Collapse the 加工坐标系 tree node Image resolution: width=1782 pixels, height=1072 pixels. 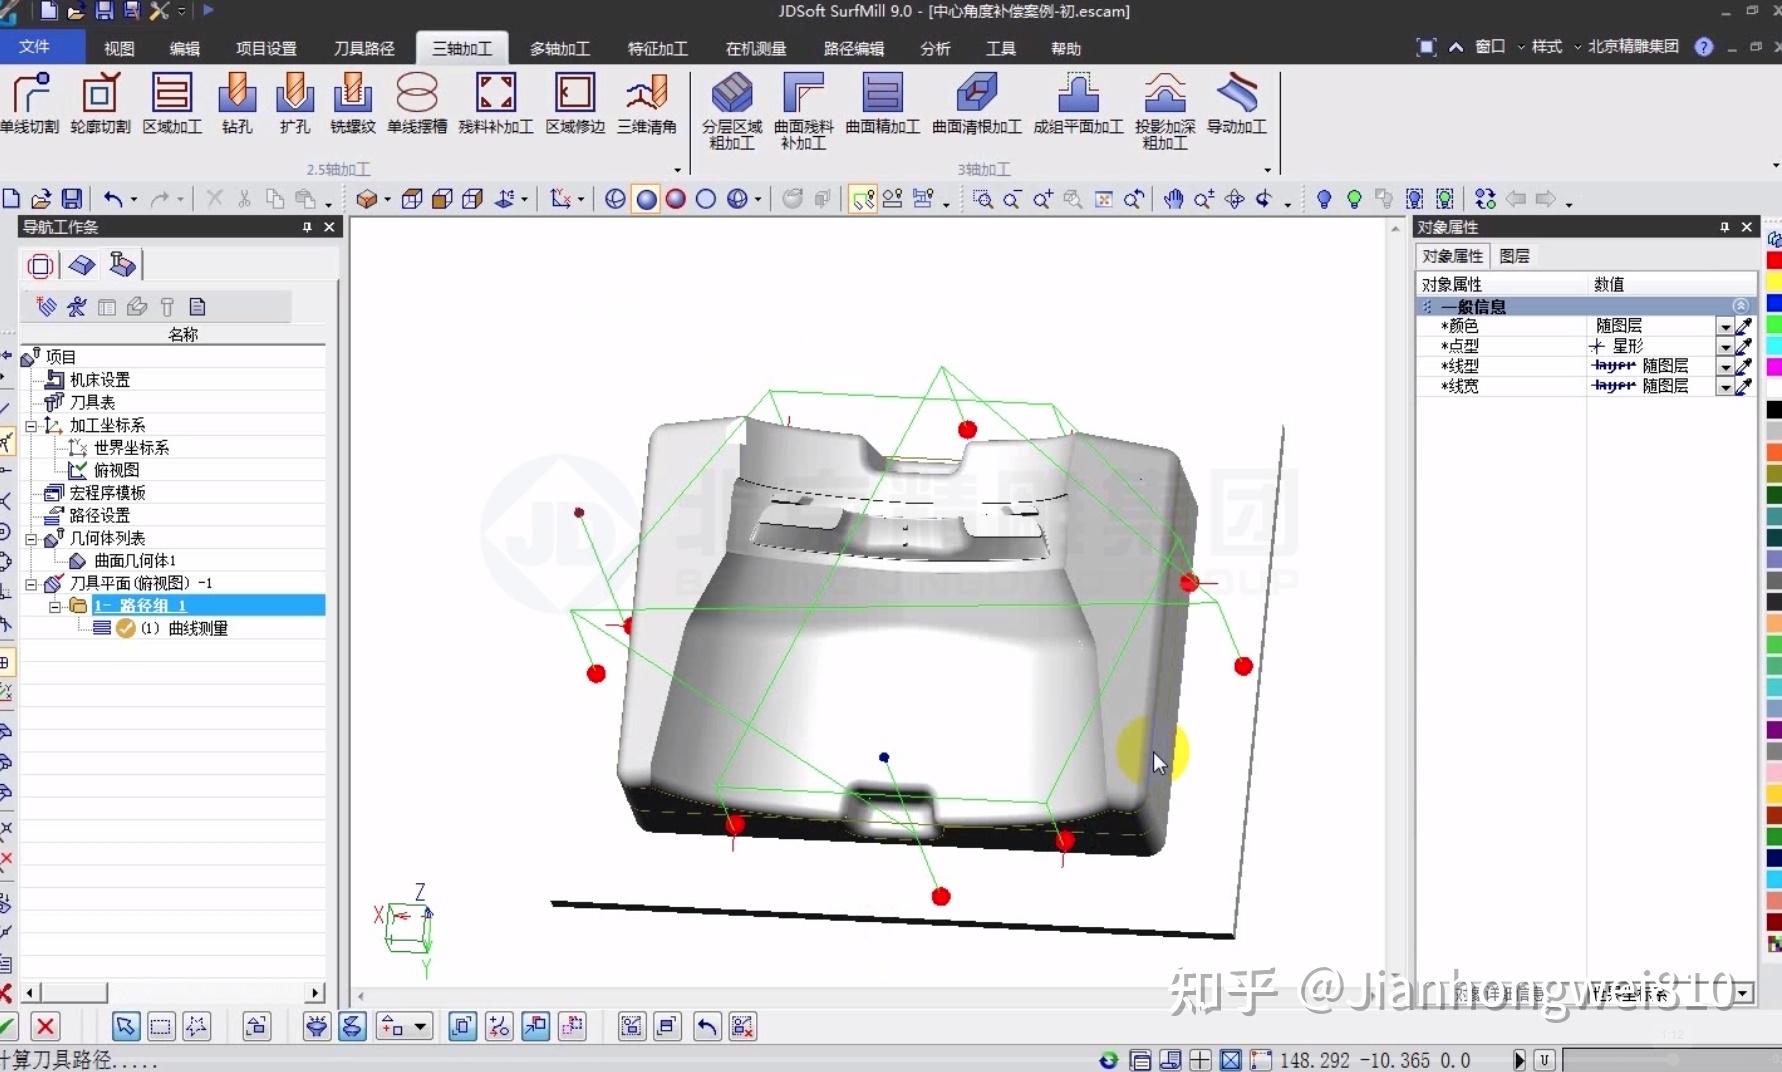click(x=32, y=425)
